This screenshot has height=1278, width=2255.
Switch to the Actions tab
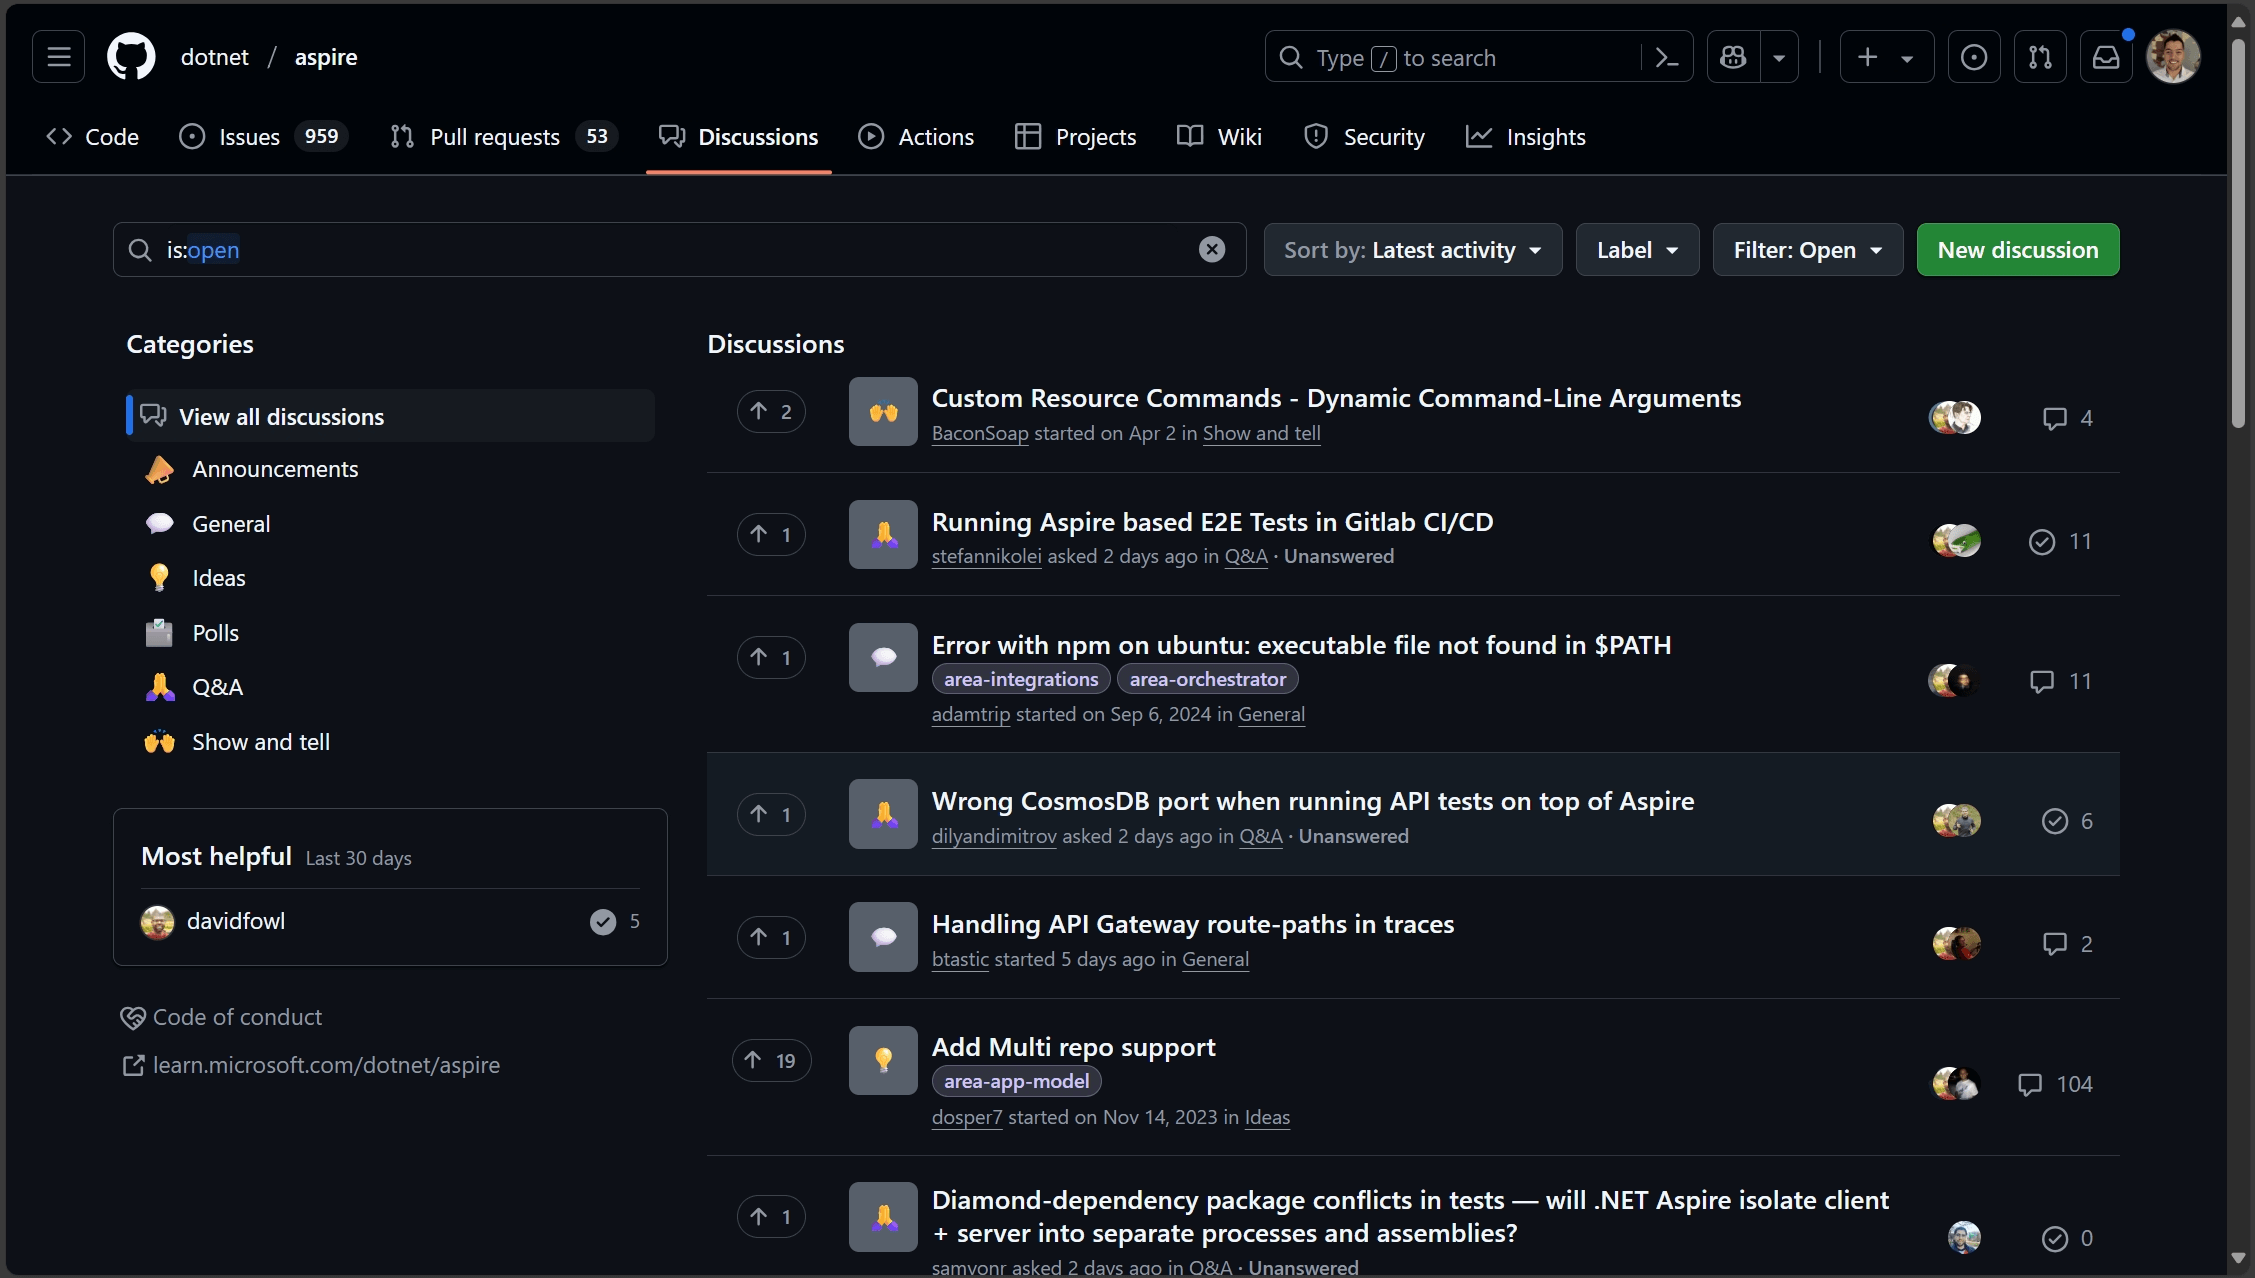click(916, 137)
